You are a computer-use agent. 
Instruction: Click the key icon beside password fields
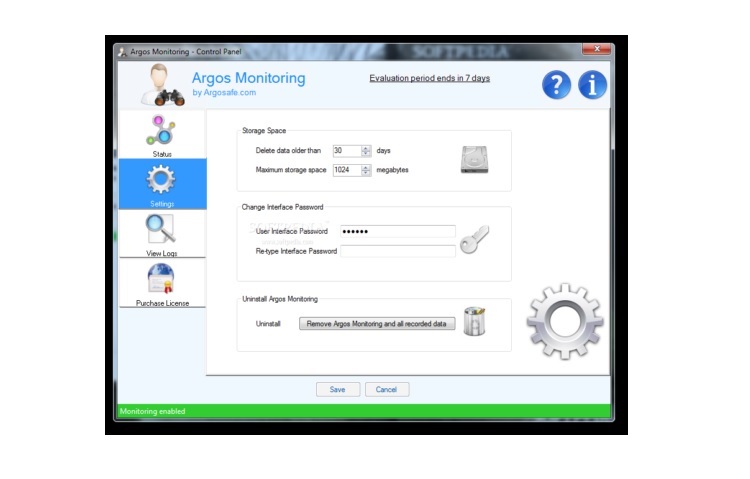(x=474, y=239)
